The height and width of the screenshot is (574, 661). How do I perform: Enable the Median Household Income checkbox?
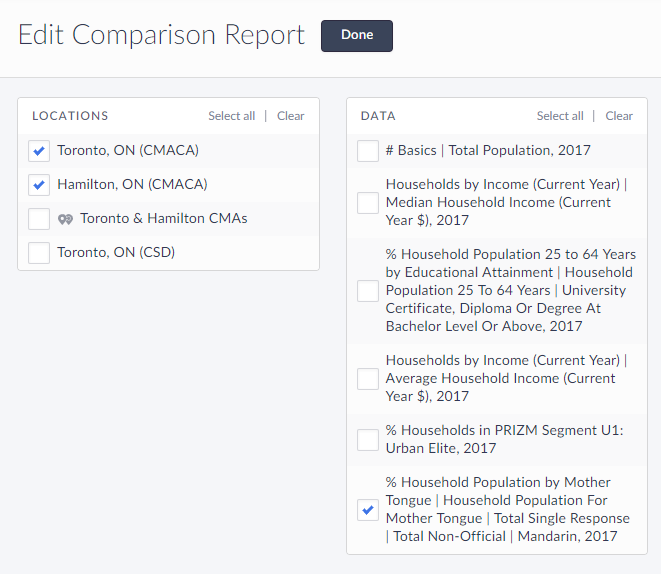[x=368, y=203]
